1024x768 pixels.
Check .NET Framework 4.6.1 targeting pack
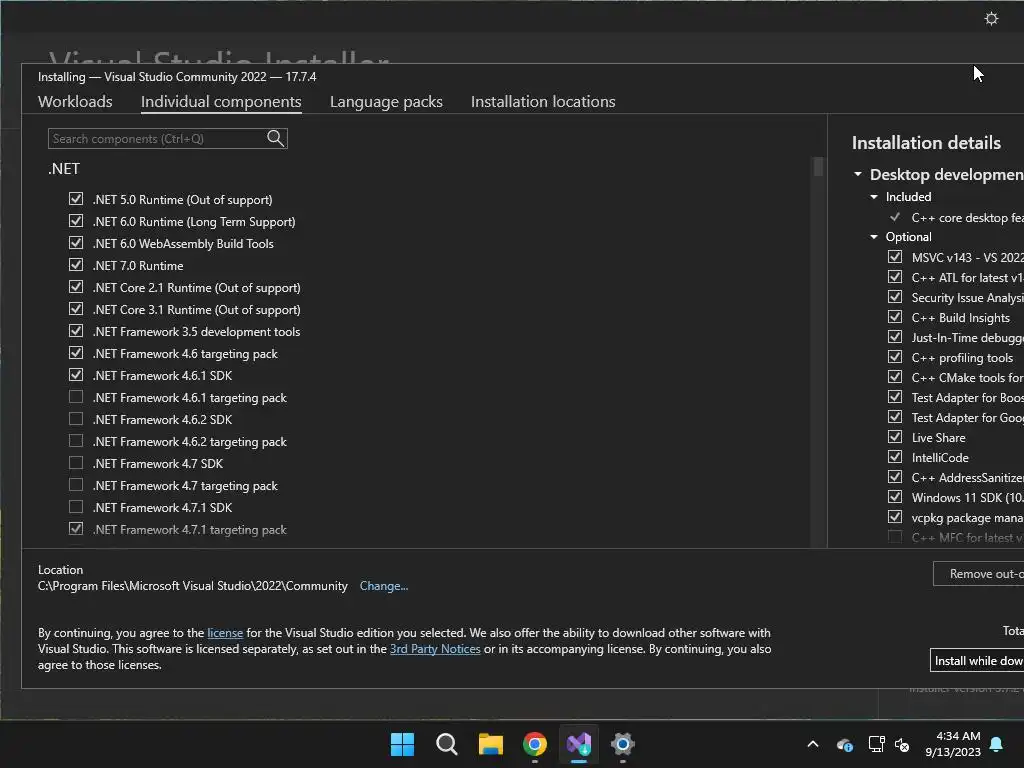click(x=76, y=396)
